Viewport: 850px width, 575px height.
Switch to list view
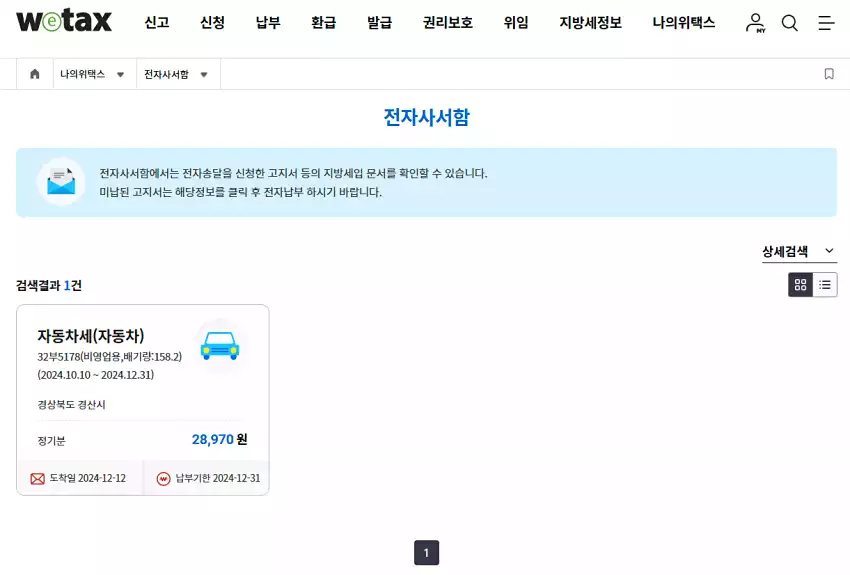point(825,285)
